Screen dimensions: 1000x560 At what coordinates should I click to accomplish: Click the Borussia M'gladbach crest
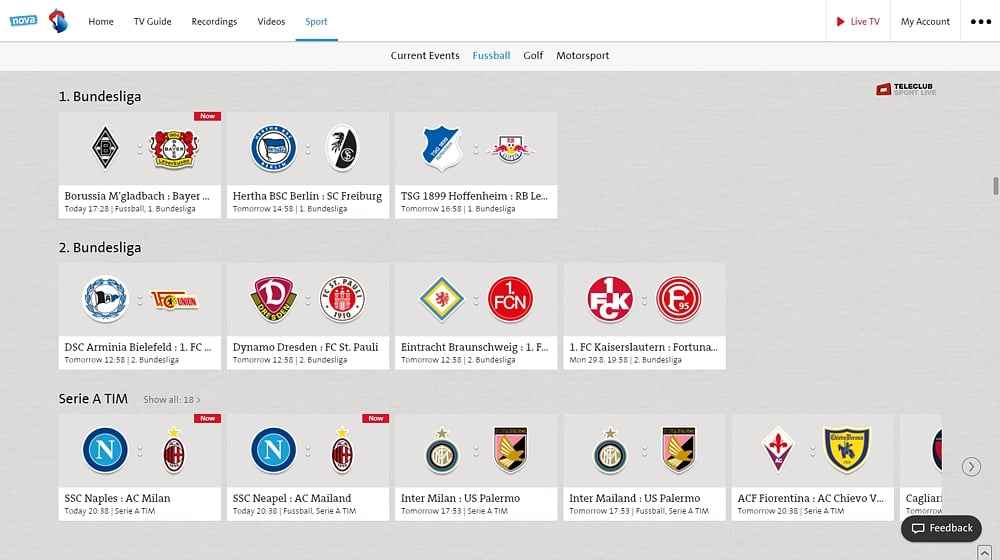pyautogui.click(x=105, y=148)
